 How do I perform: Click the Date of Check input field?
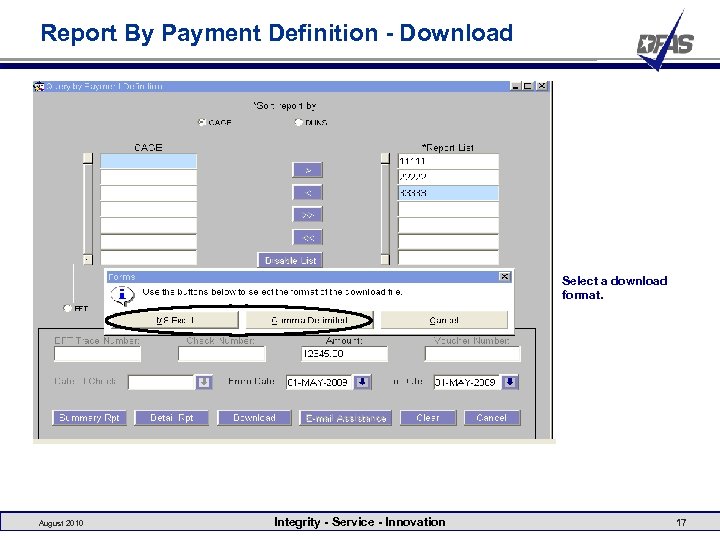(x=161, y=382)
